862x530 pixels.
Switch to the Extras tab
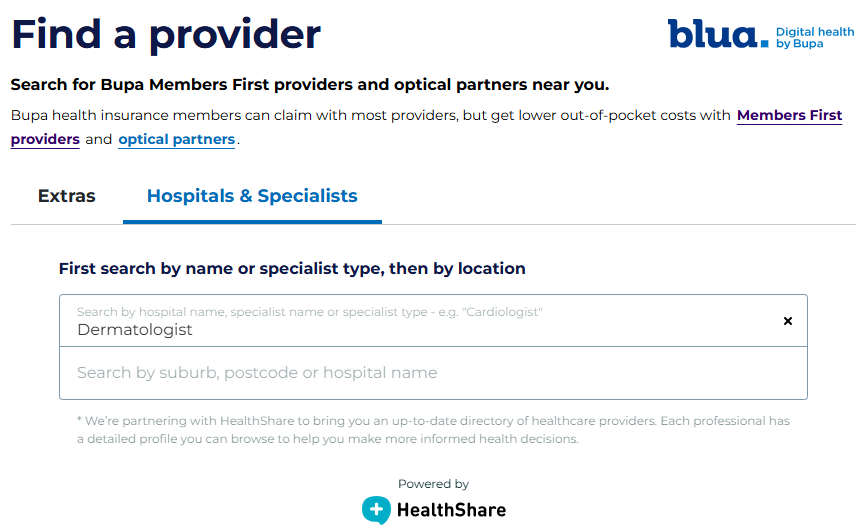click(x=67, y=196)
